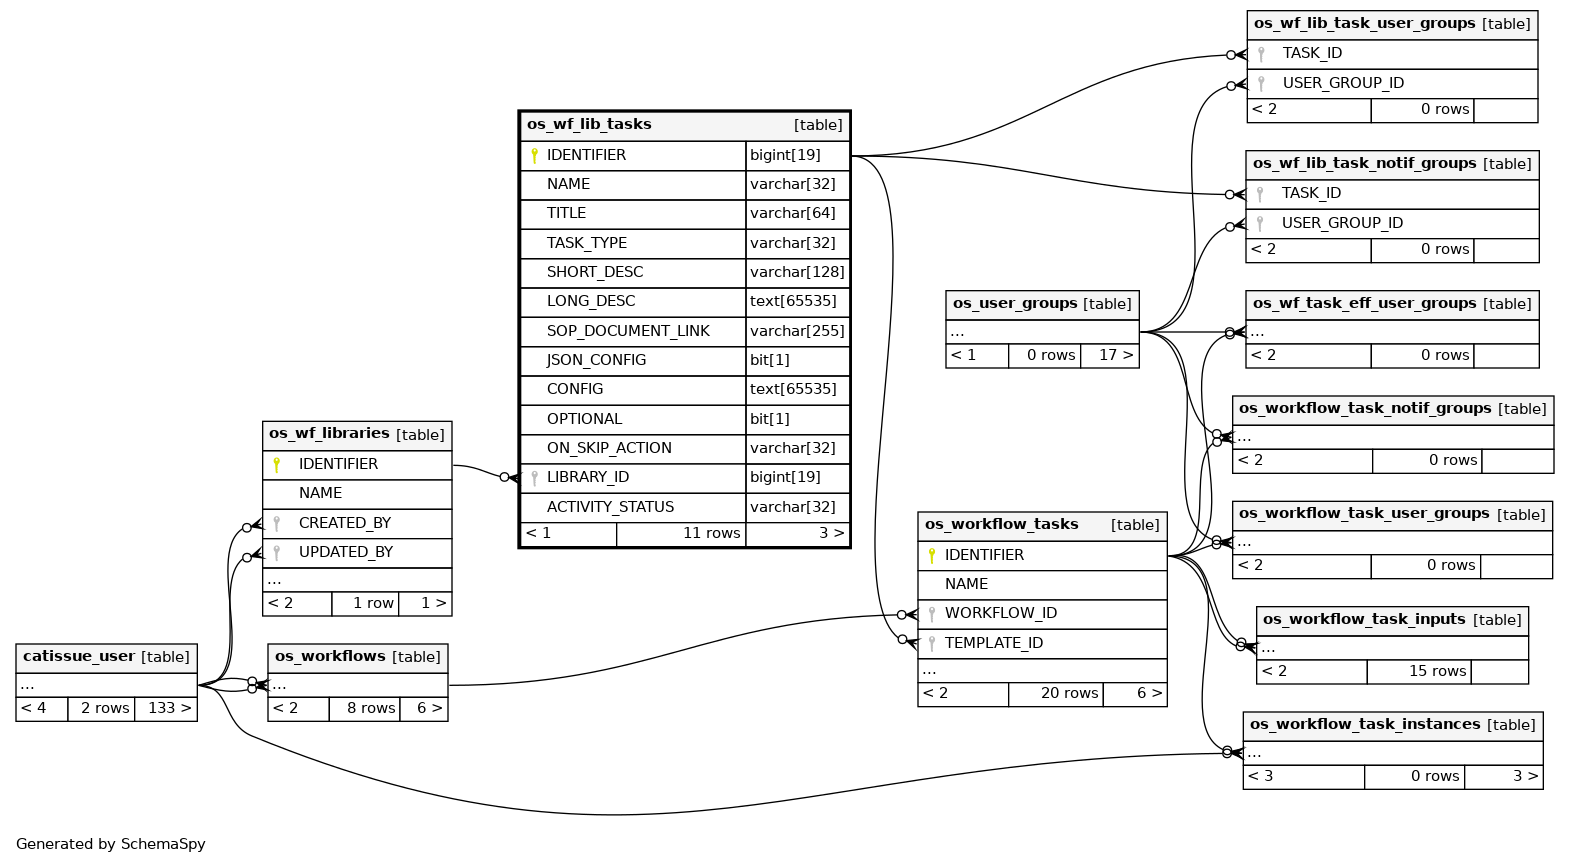1569x864 pixels.
Task: Open the os_workflow_tasks table link
Action: 1043,525
